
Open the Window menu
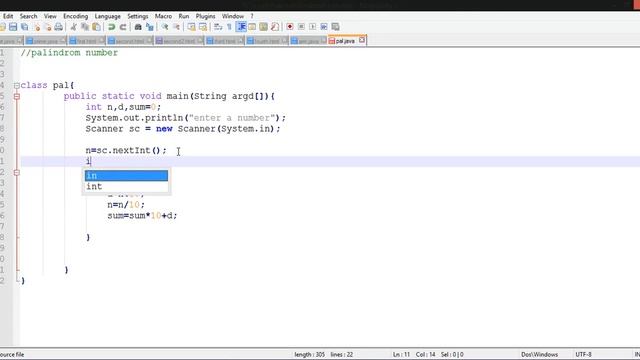[233, 16]
